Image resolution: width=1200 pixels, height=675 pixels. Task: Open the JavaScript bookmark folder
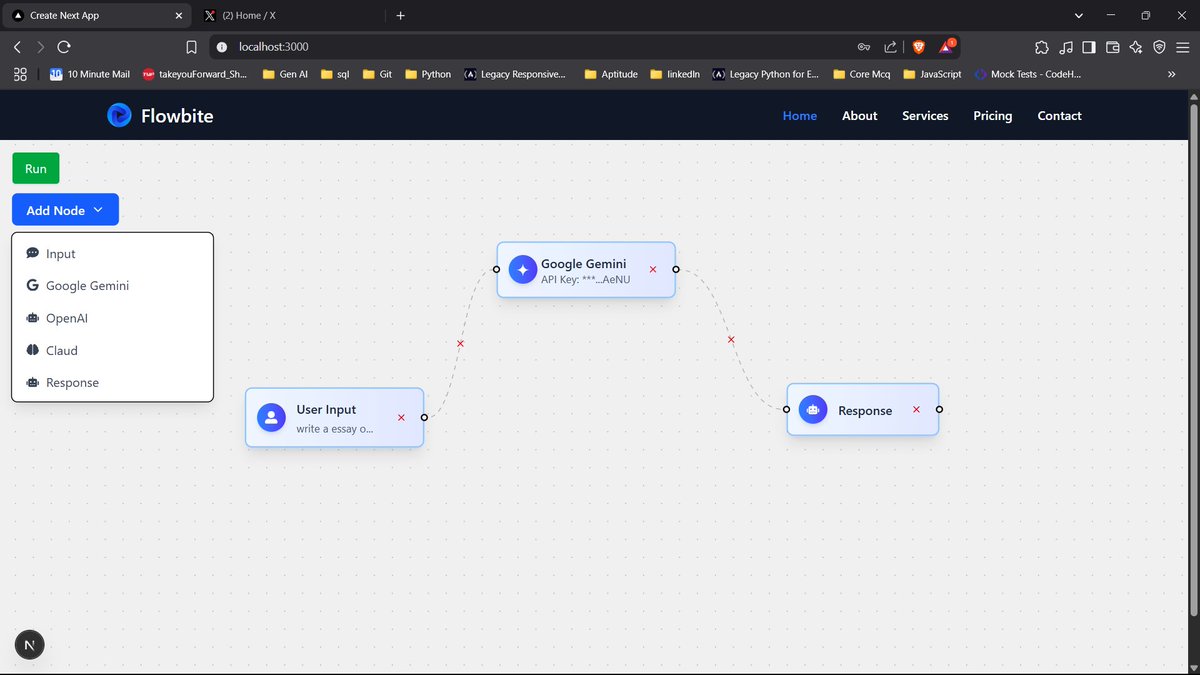tap(932, 74)
